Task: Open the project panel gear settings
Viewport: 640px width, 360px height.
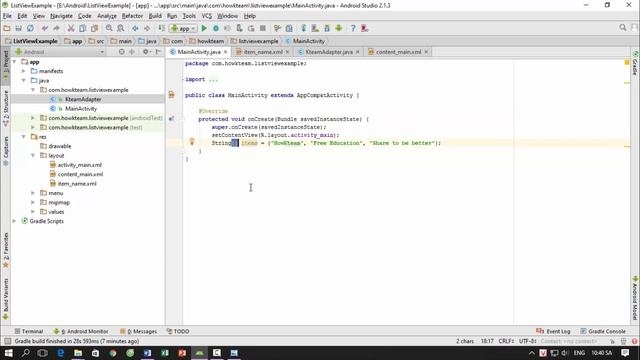Action: pyautogui.click(x=146, y=52)
